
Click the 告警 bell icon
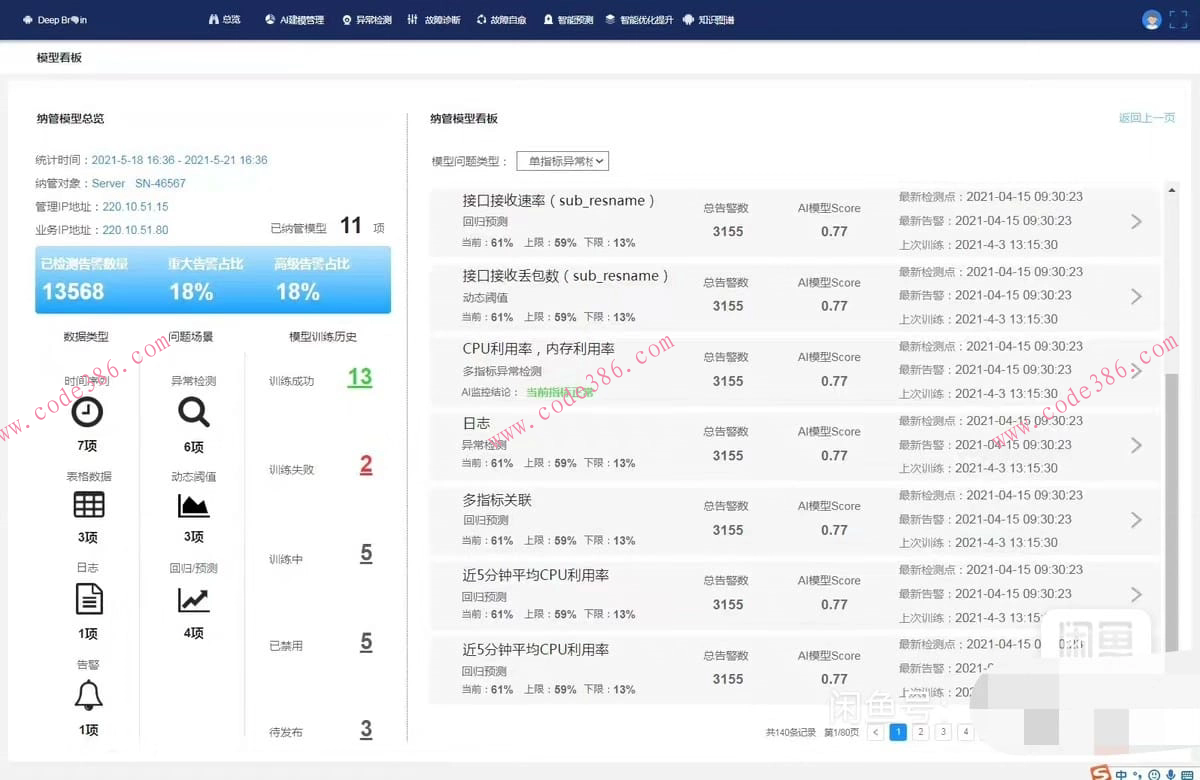[x=88, y=696]
